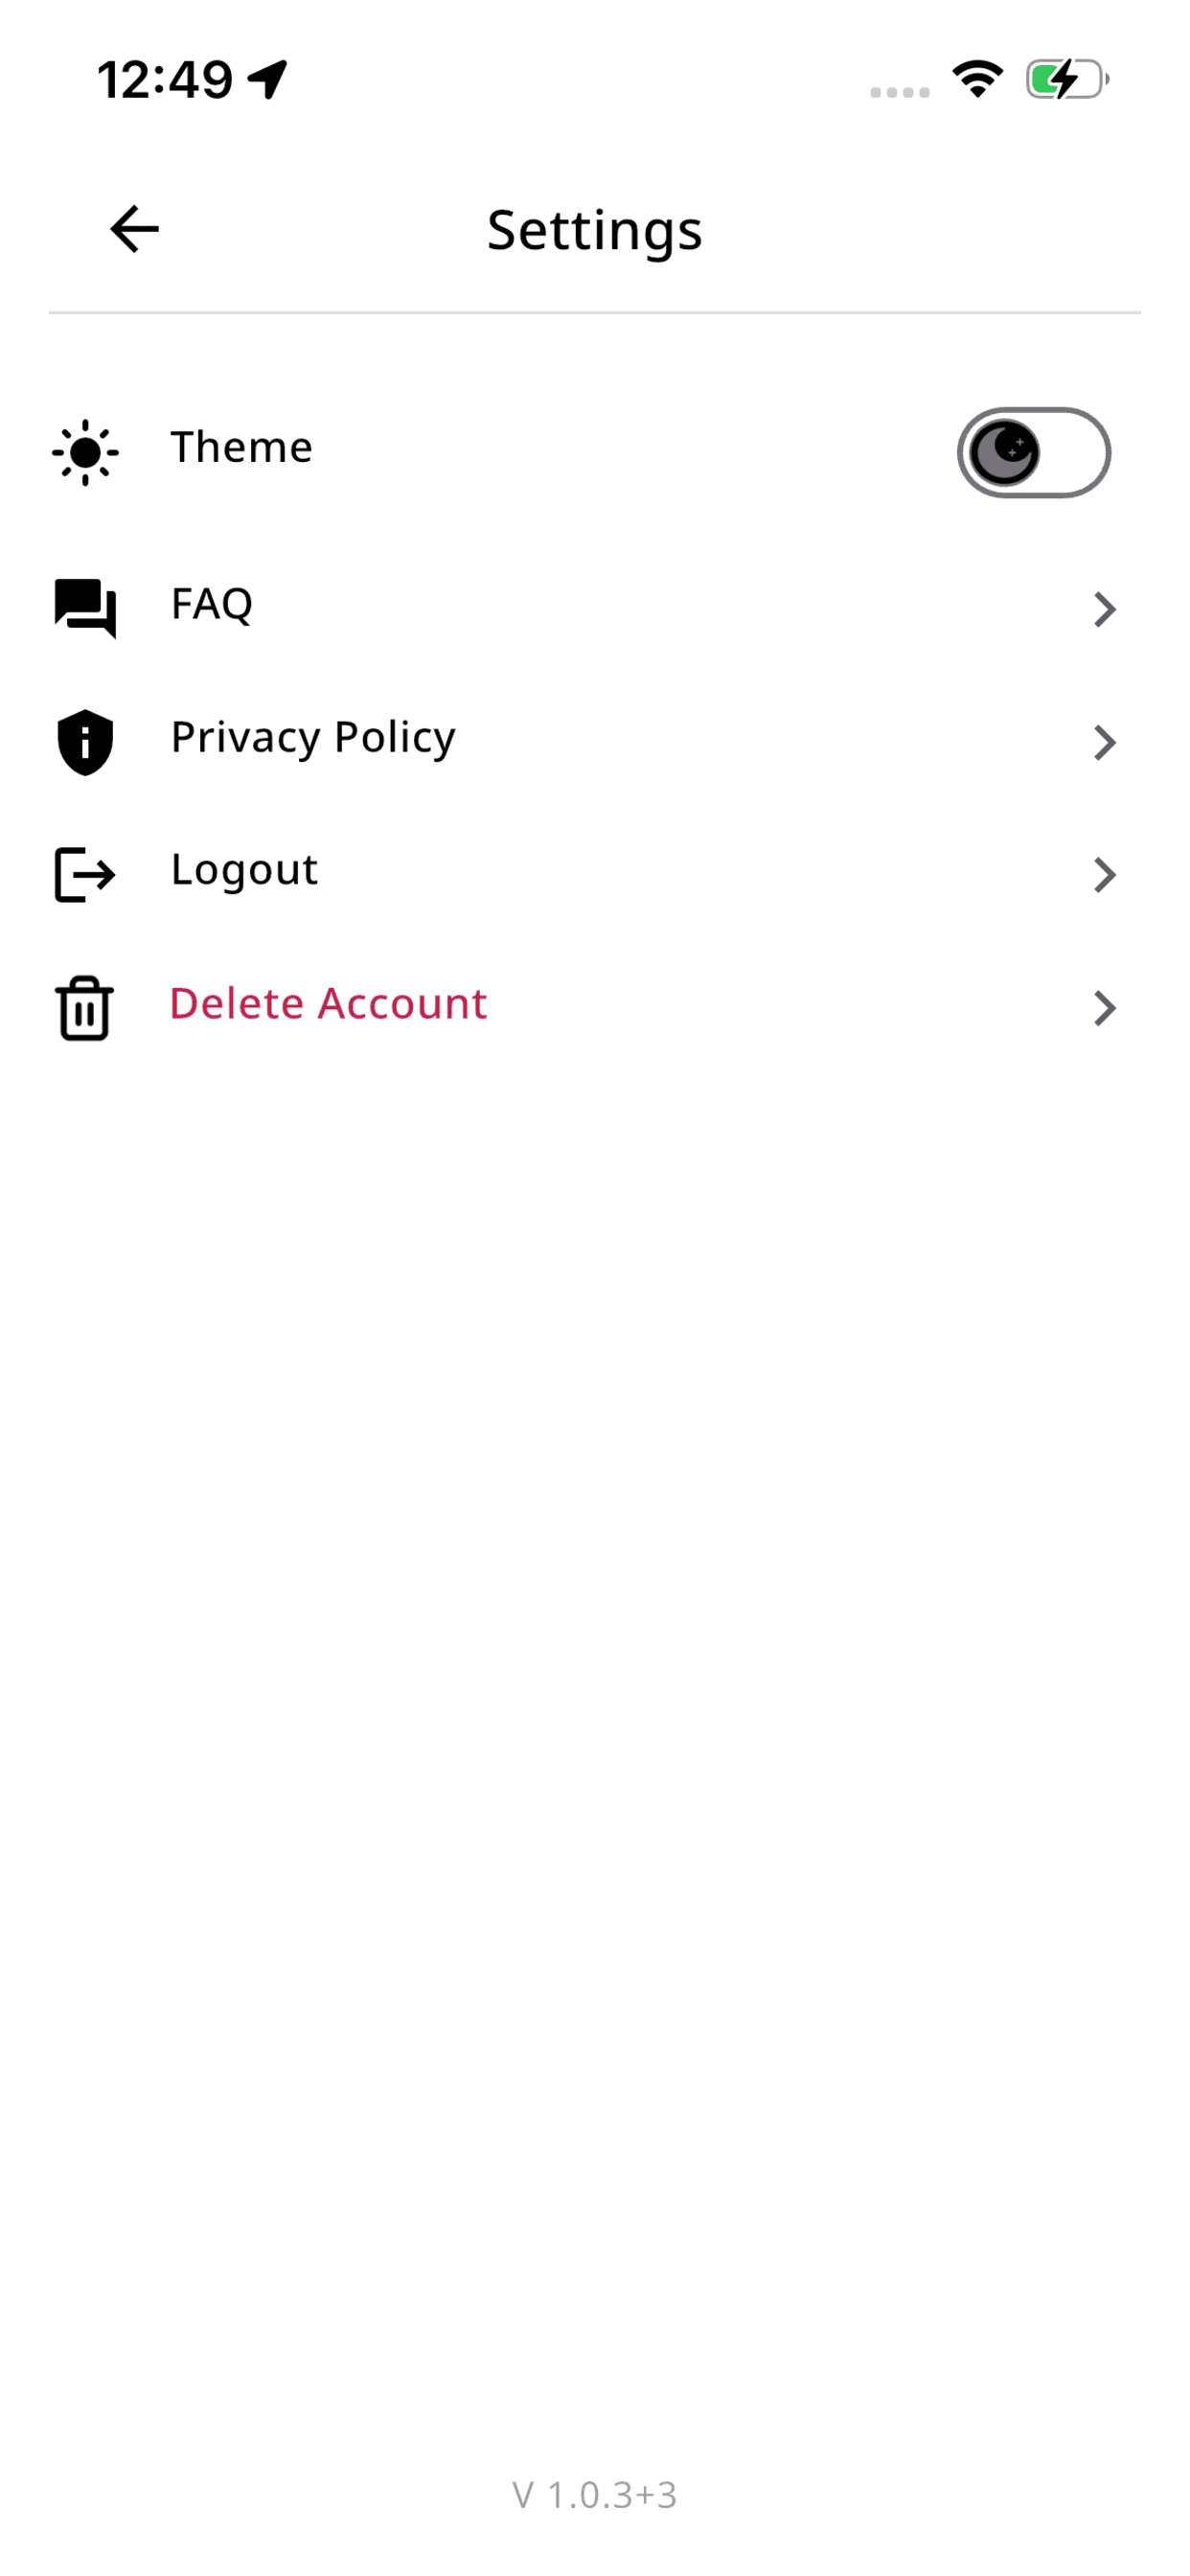
Task: Click the Privacy Policy shield icon
Action: pos(85,742)
